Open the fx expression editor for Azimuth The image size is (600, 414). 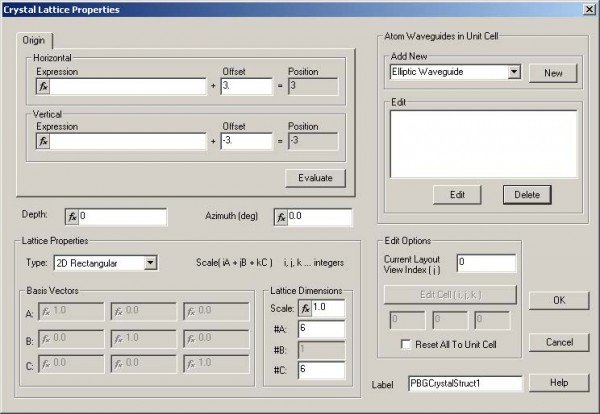280,216
